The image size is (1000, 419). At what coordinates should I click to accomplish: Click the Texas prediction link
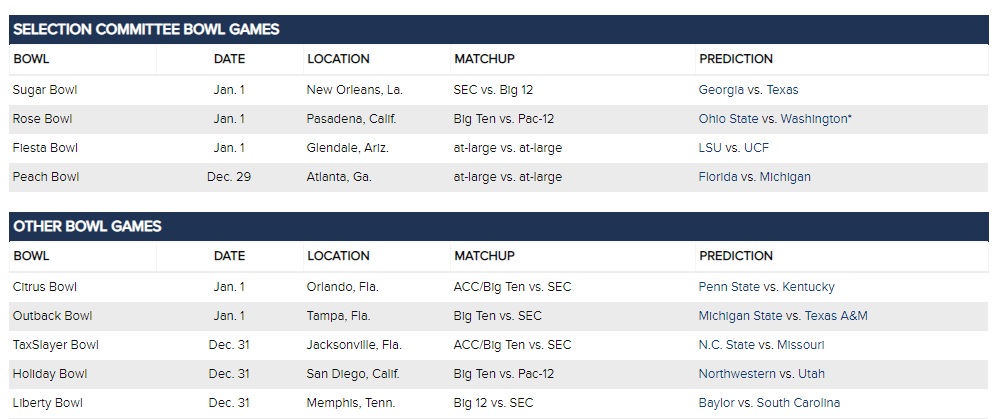click(x=783, y=90)
